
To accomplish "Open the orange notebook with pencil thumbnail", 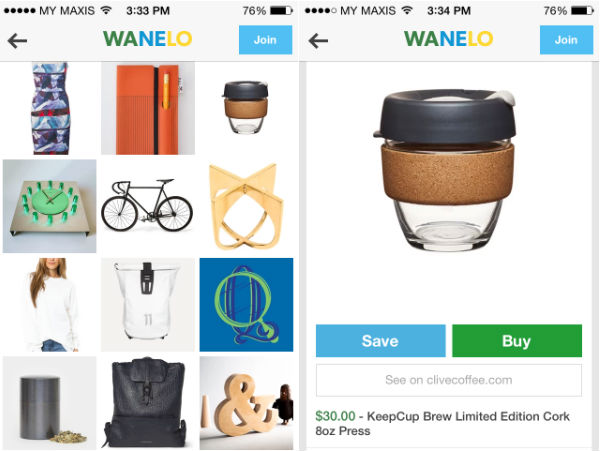I will [x=148, y=108].
